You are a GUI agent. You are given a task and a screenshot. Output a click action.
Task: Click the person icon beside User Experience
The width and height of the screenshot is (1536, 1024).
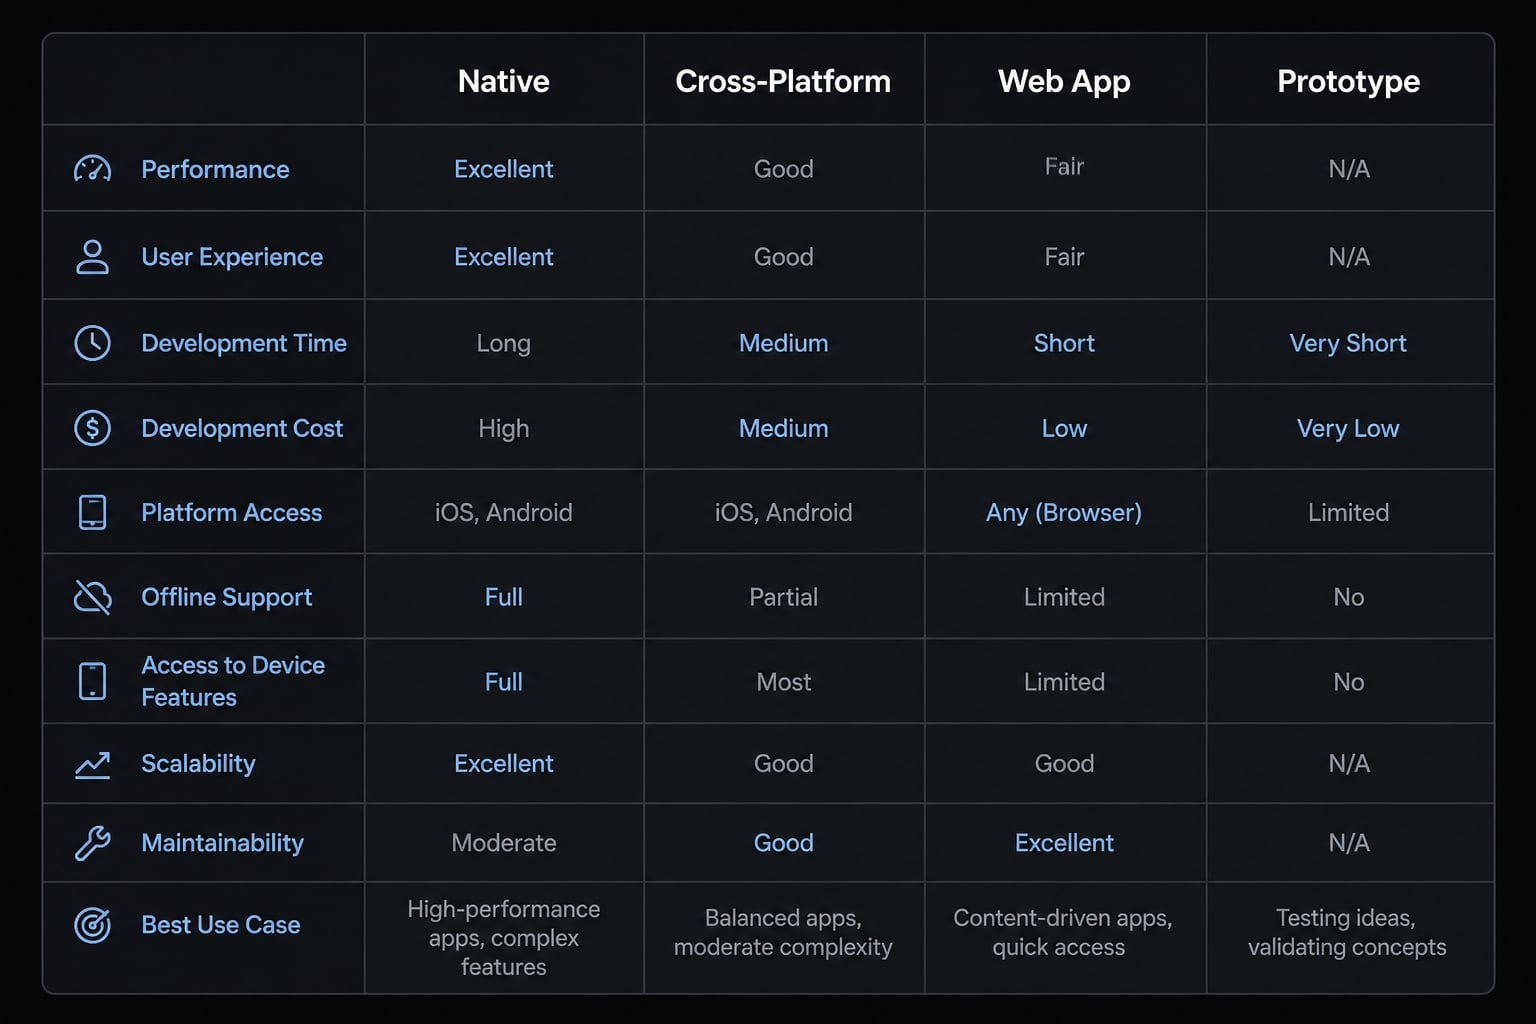92,257
